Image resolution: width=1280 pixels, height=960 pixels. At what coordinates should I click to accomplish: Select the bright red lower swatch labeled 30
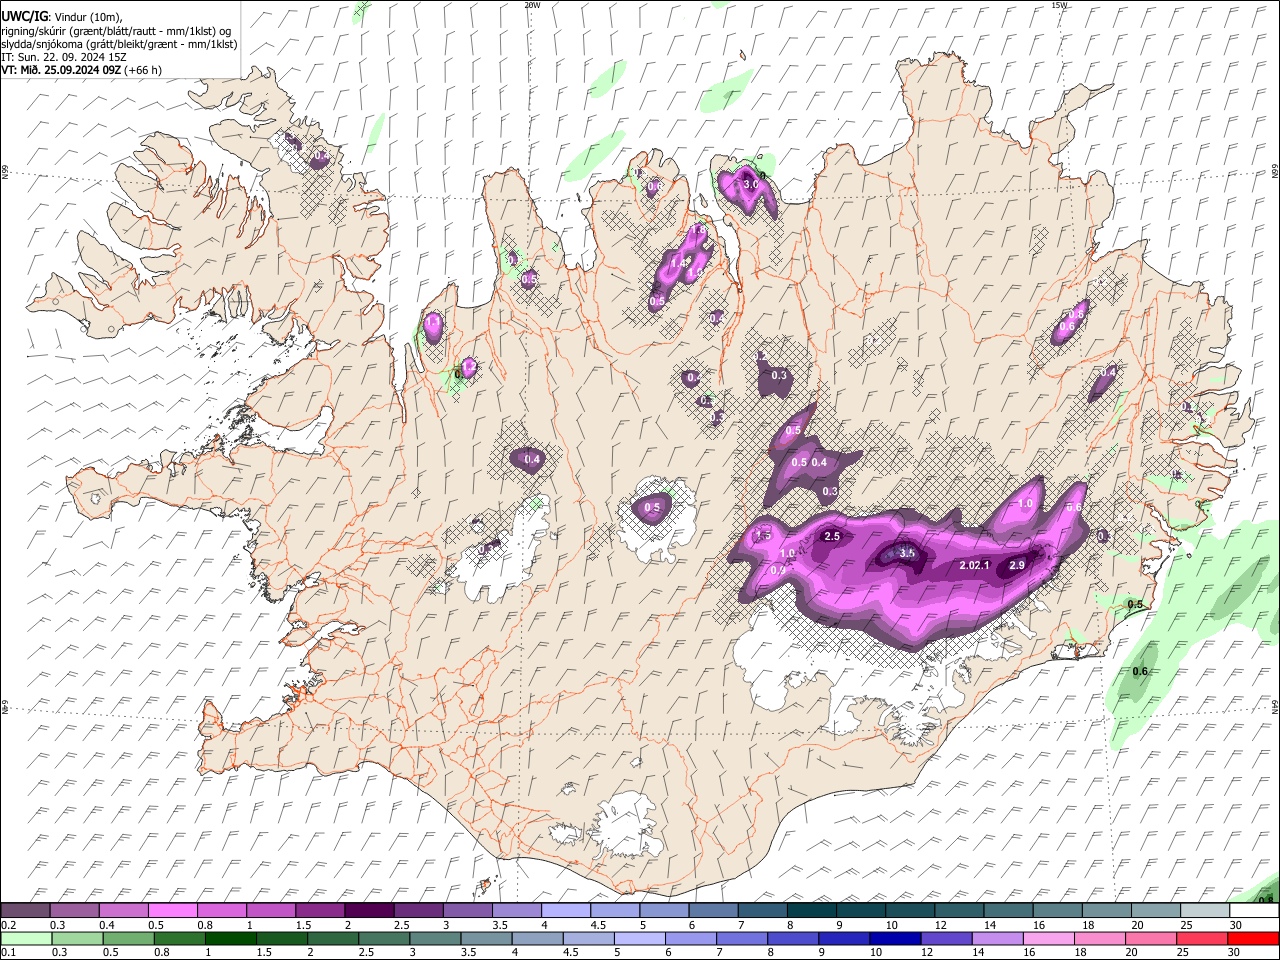1254,938
